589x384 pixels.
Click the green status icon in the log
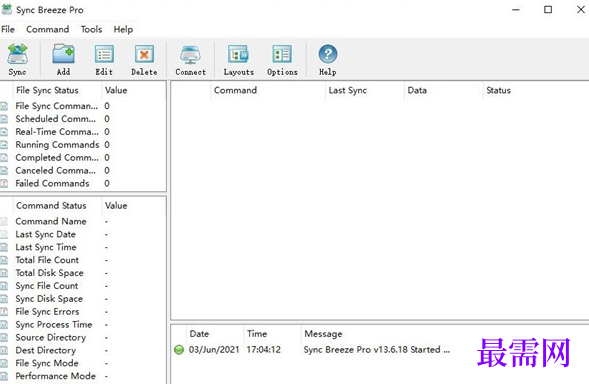pos(179,350)
